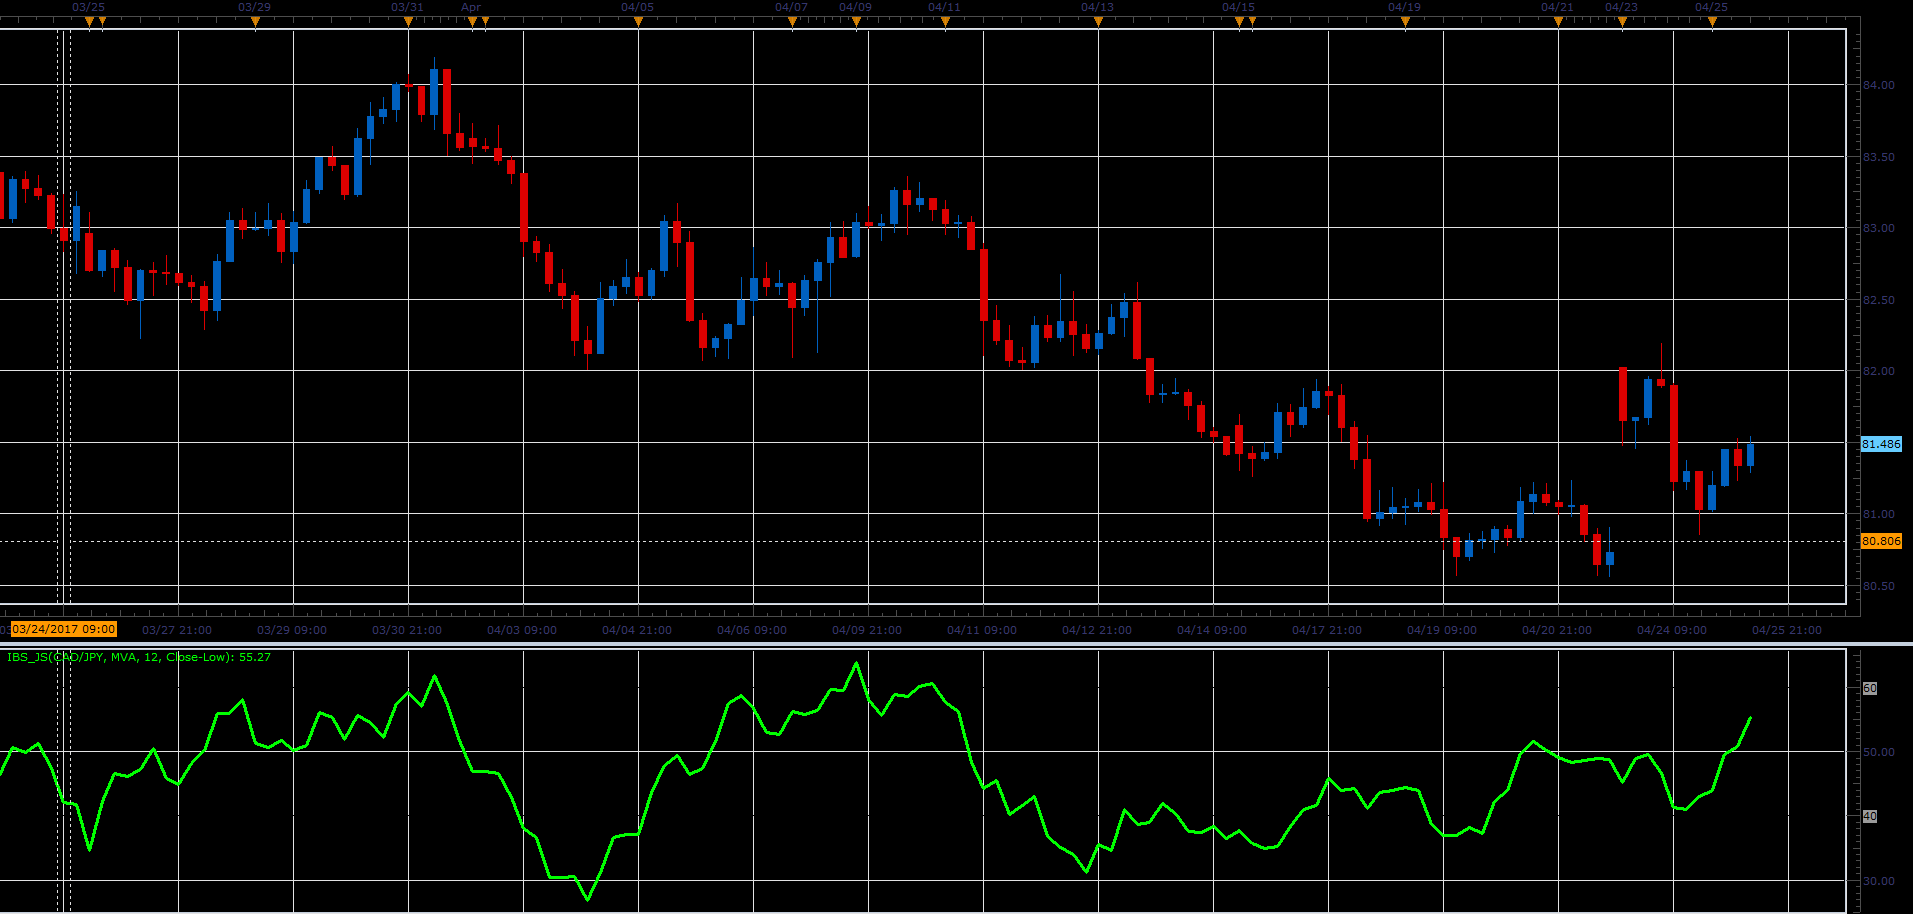Select the 04/07 orange event marker

pos(792,22)
